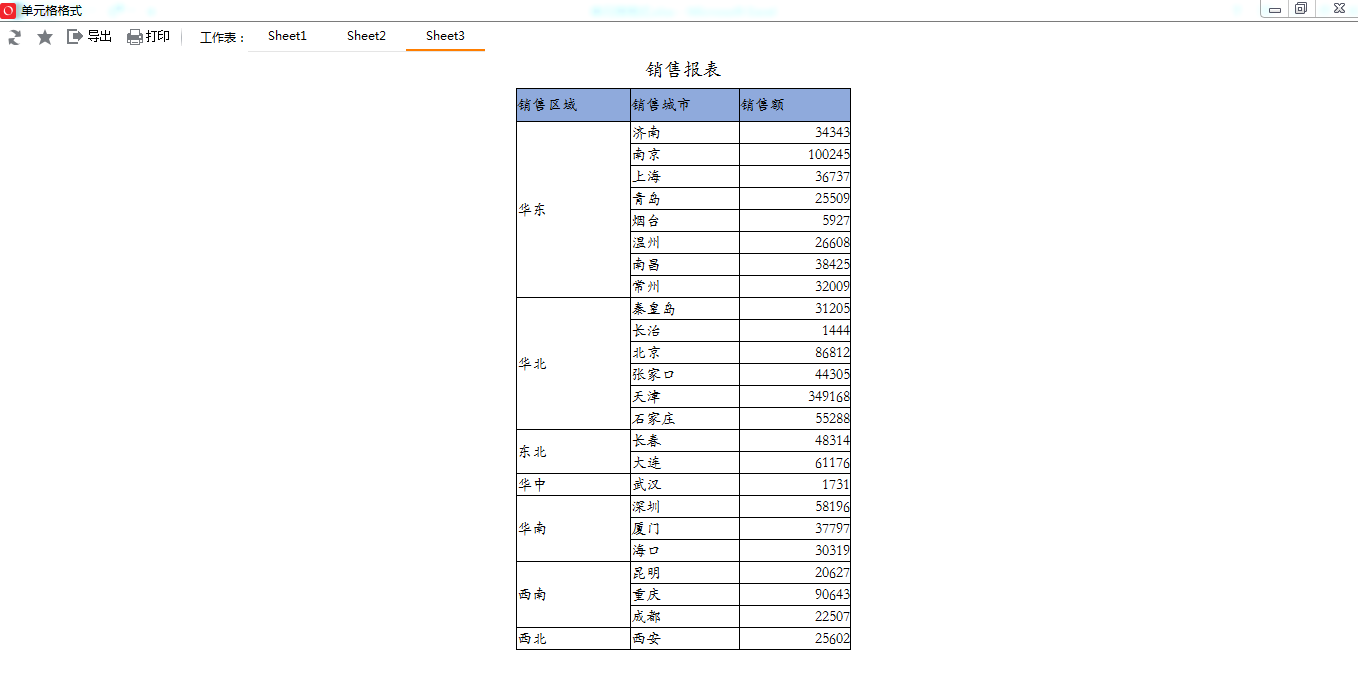Screen dimensions: 1358x677
Task: Select the 销售额 column header
Action: point(795,105)
